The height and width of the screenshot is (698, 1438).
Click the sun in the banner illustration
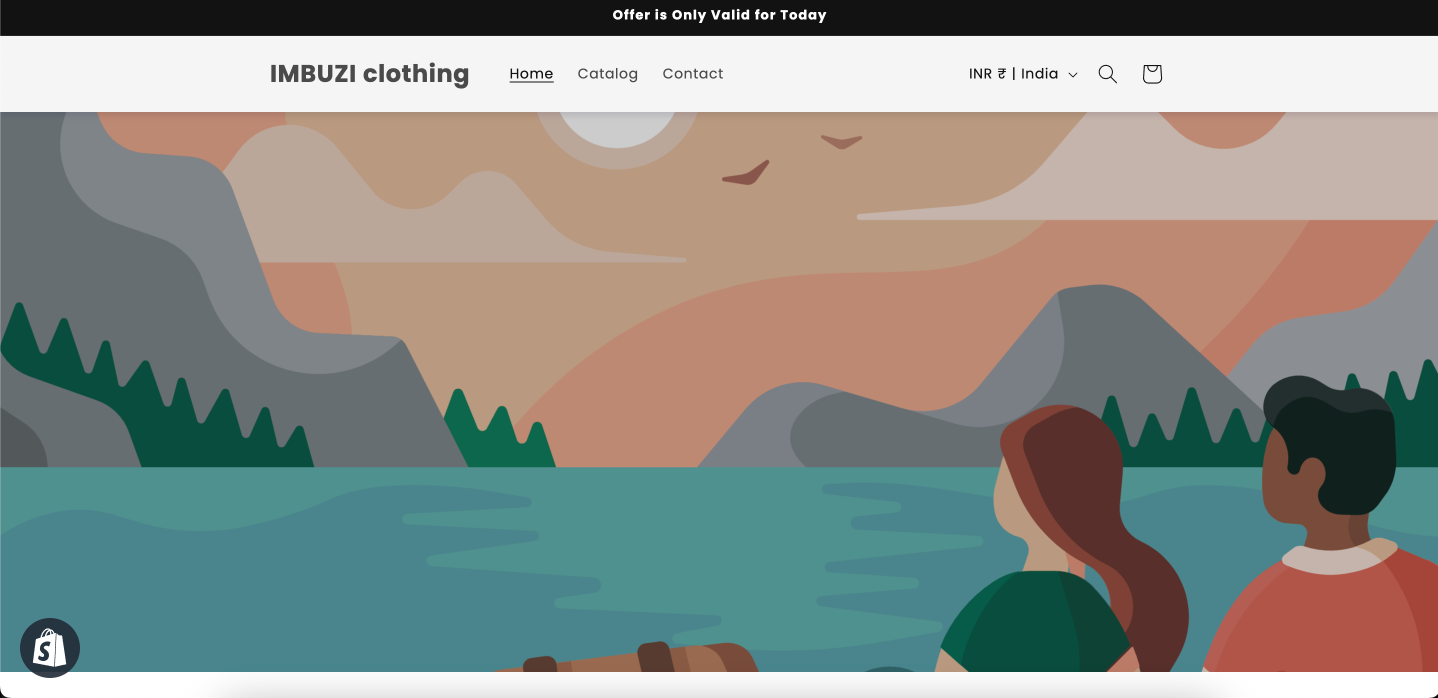click(x=617, y=128)
